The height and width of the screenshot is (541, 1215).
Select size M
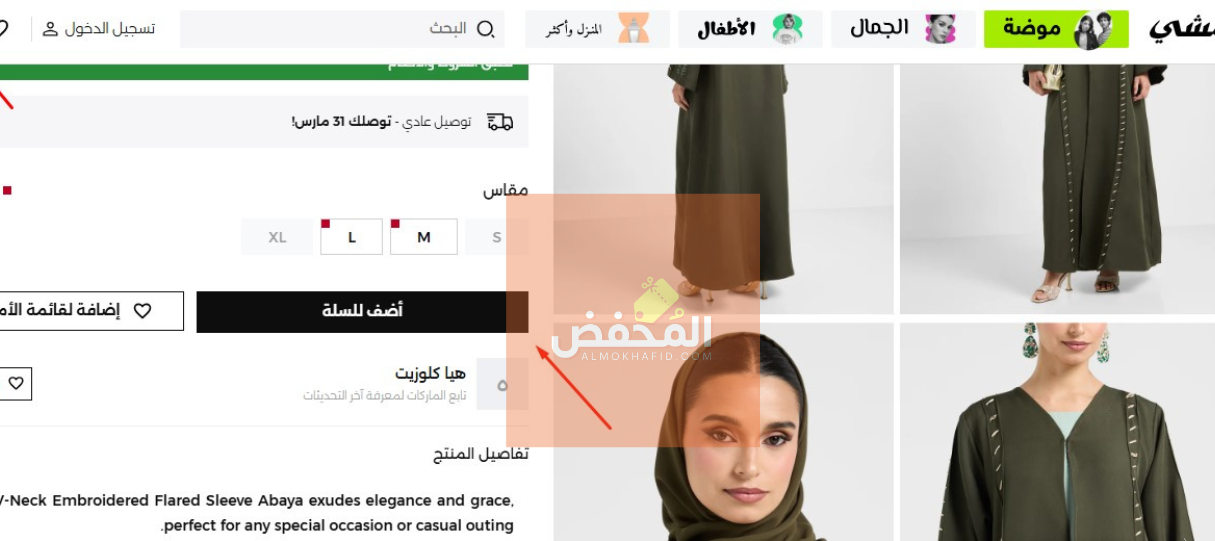[x=424, y=237]
